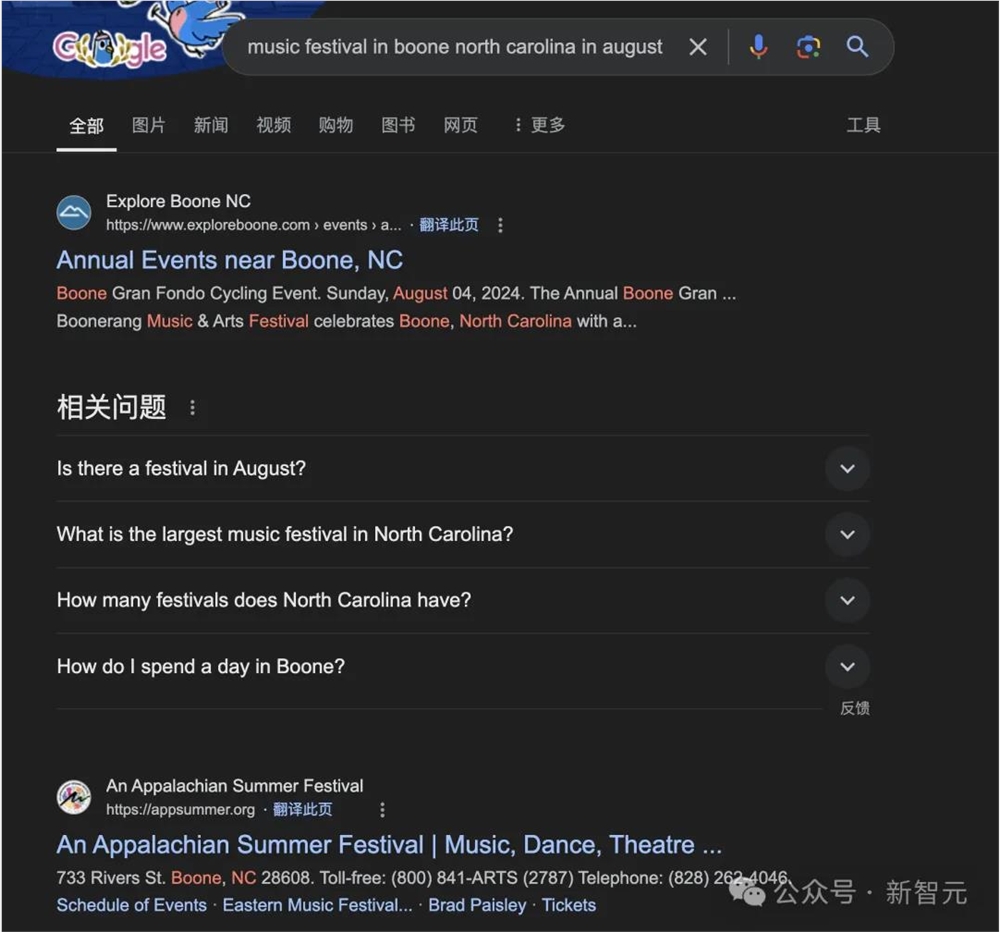Viewport: 1000px width, 932px height.
Task: Open the Tickets sitelink
Action: (x=569, y=905)
